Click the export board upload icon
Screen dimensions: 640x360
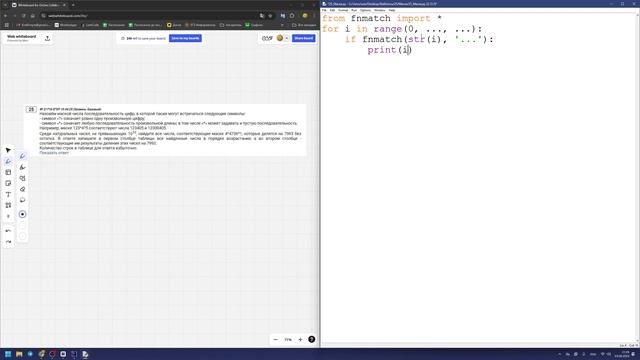tap(47, 38)
